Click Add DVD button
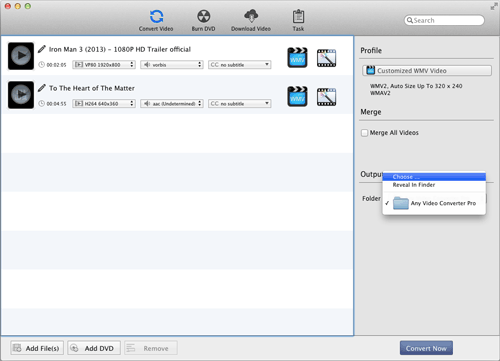This screenshot has width=500, height=361. pos(94,348)
